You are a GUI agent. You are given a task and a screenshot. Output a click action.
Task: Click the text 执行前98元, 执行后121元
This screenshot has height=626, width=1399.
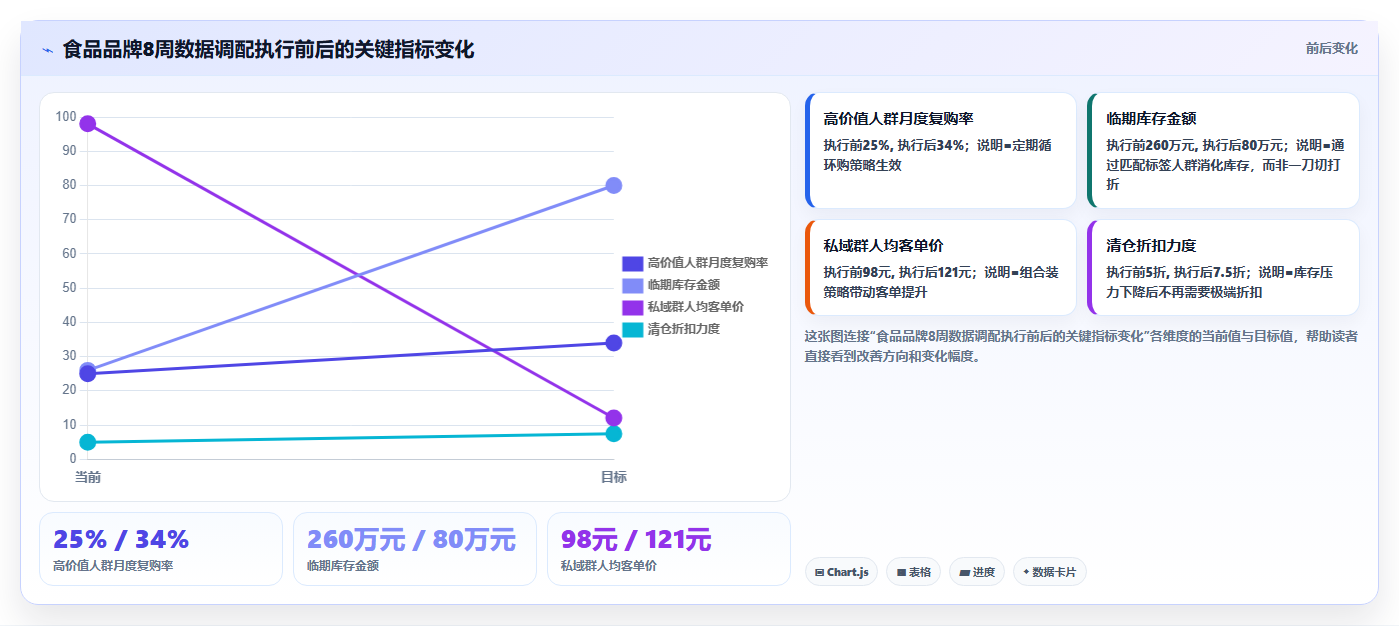[x=900, y=272]
